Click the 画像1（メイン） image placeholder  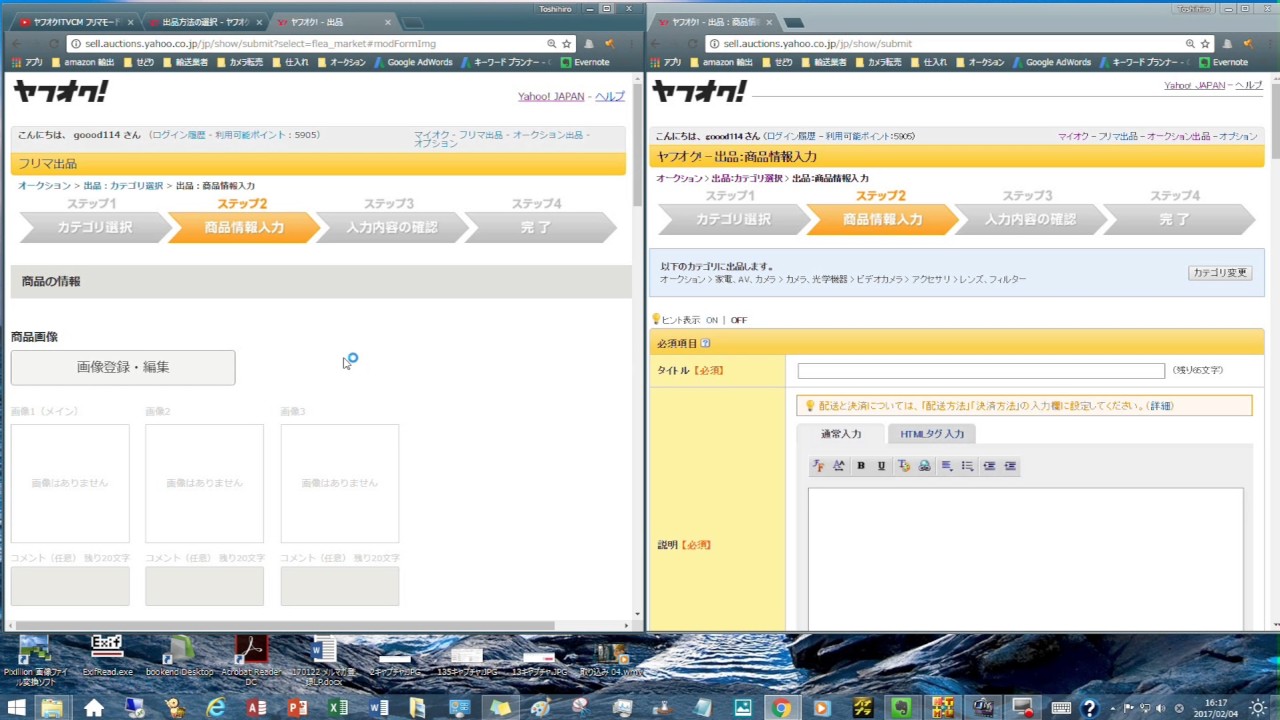70,483
